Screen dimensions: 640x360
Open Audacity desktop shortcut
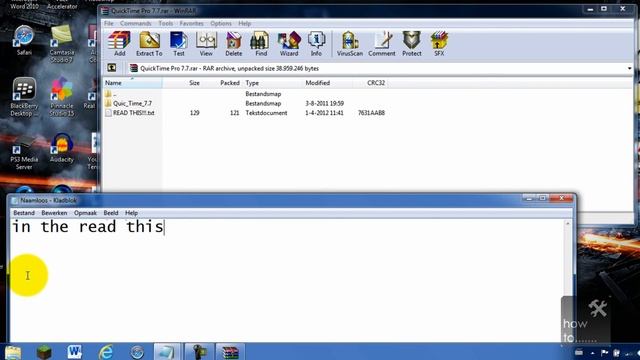point(62,148)
